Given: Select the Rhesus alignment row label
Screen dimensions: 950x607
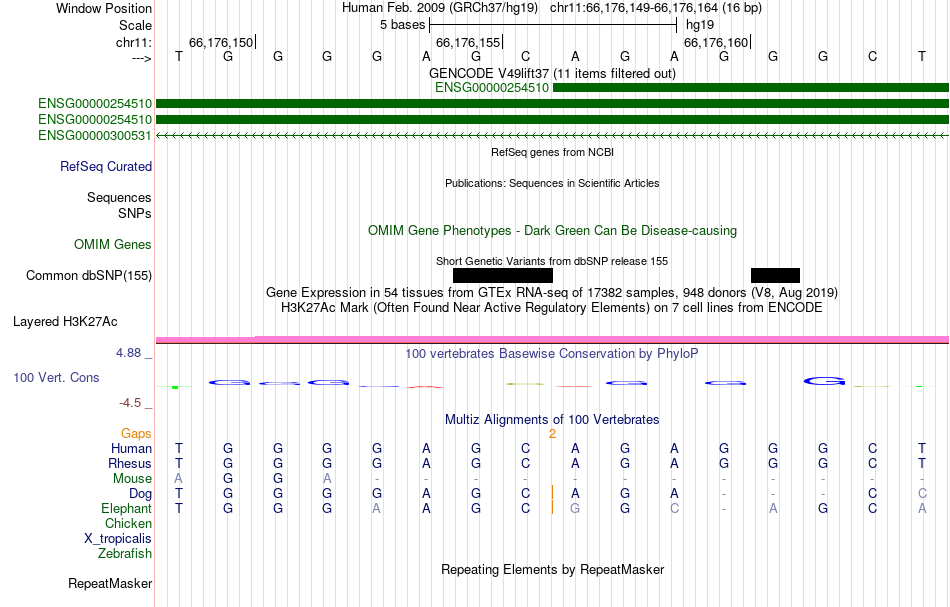Looking at the screenshot, I should 130,463.
